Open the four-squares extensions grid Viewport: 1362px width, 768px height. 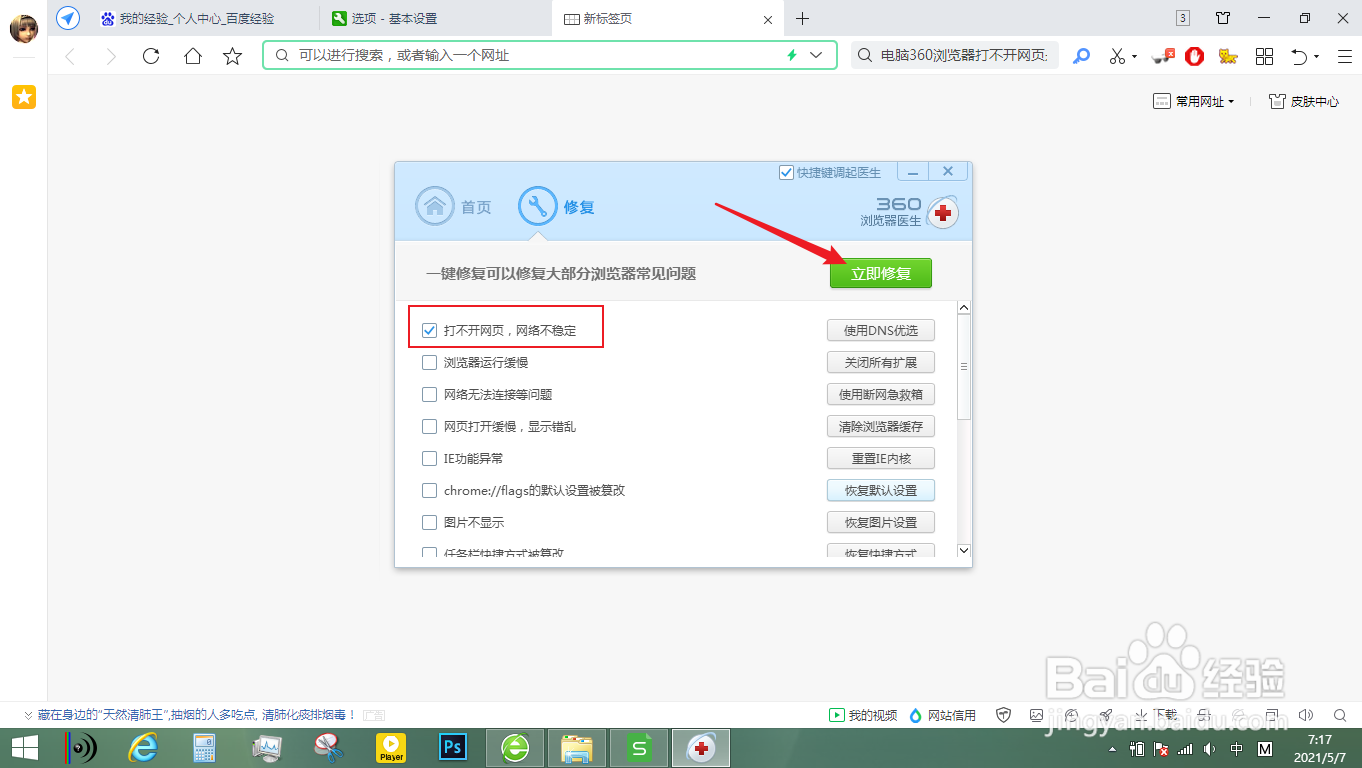1264,56
